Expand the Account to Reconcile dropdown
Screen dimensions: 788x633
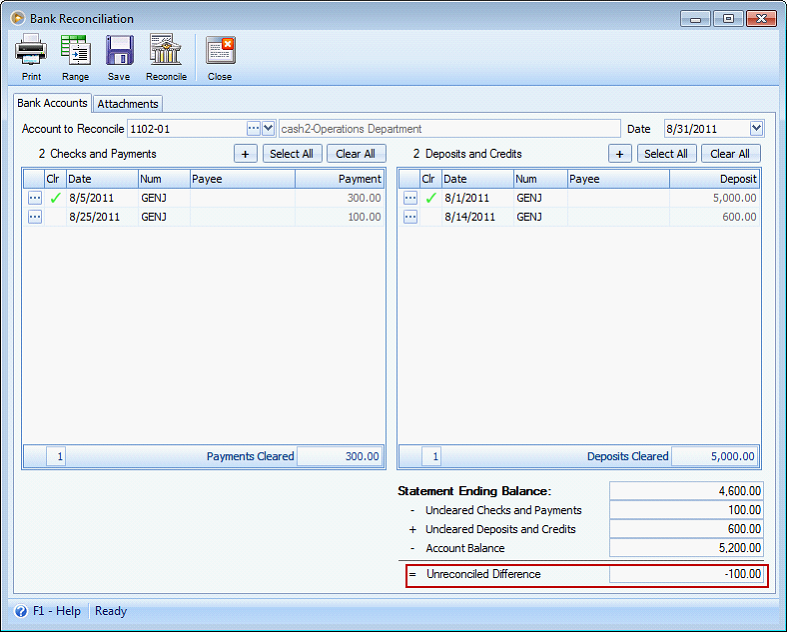[x=268, y=129]
